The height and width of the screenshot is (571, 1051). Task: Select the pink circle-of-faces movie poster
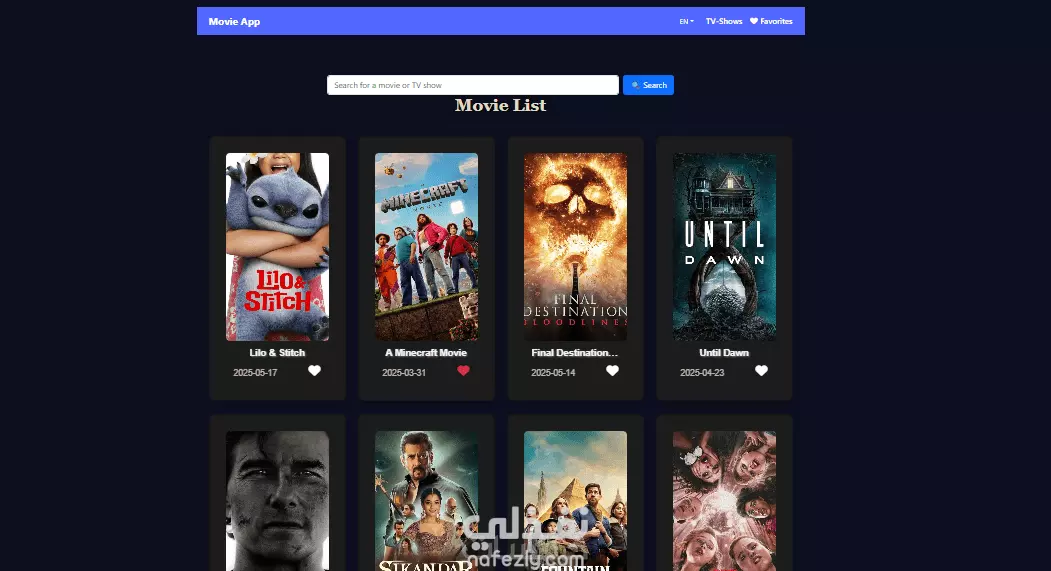725,501
